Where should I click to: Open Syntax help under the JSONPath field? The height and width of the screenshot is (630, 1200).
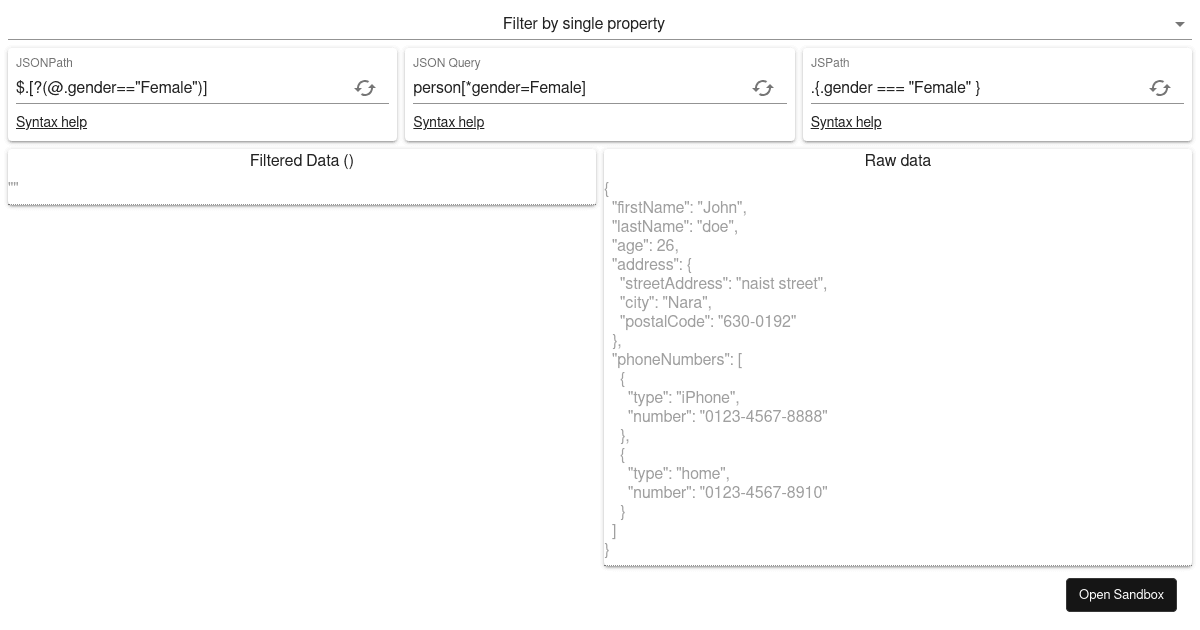coord(51,122)
